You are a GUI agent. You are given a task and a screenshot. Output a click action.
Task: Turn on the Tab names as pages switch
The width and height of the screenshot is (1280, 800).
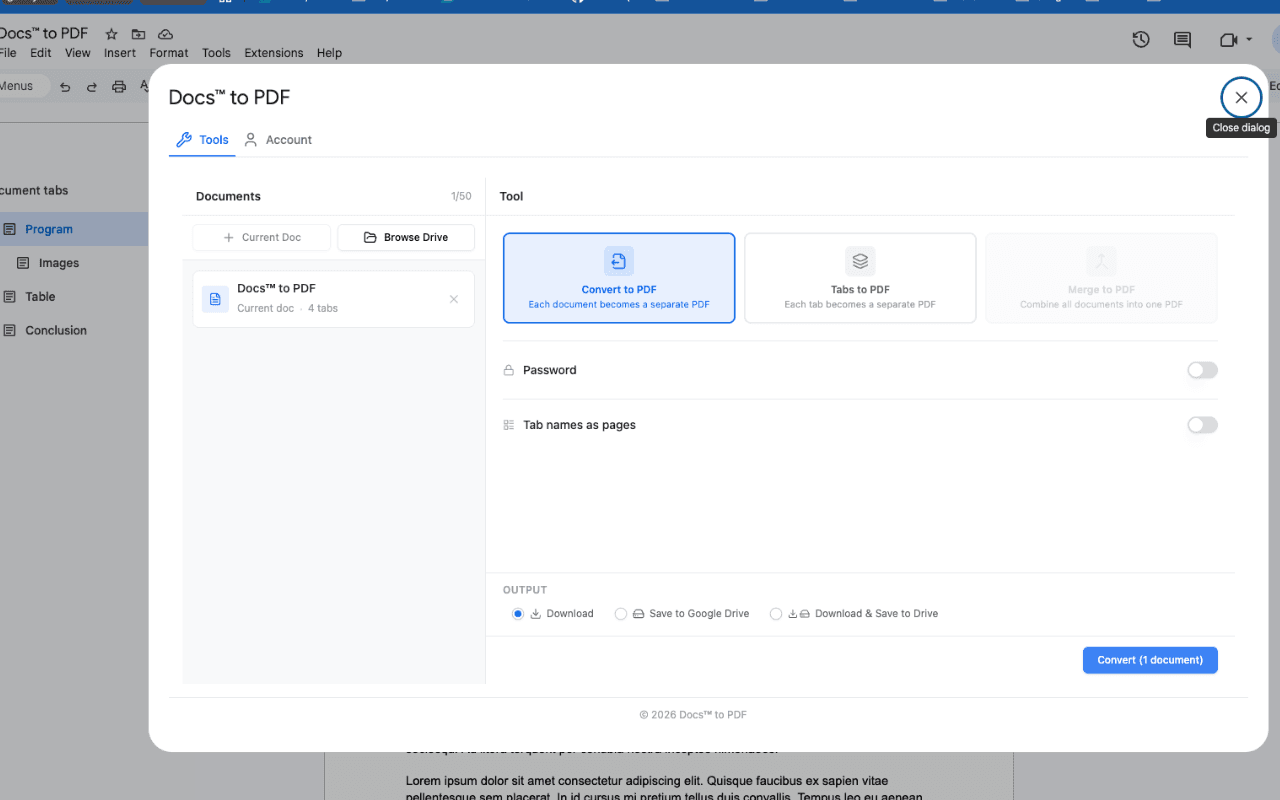[1201, 425]
